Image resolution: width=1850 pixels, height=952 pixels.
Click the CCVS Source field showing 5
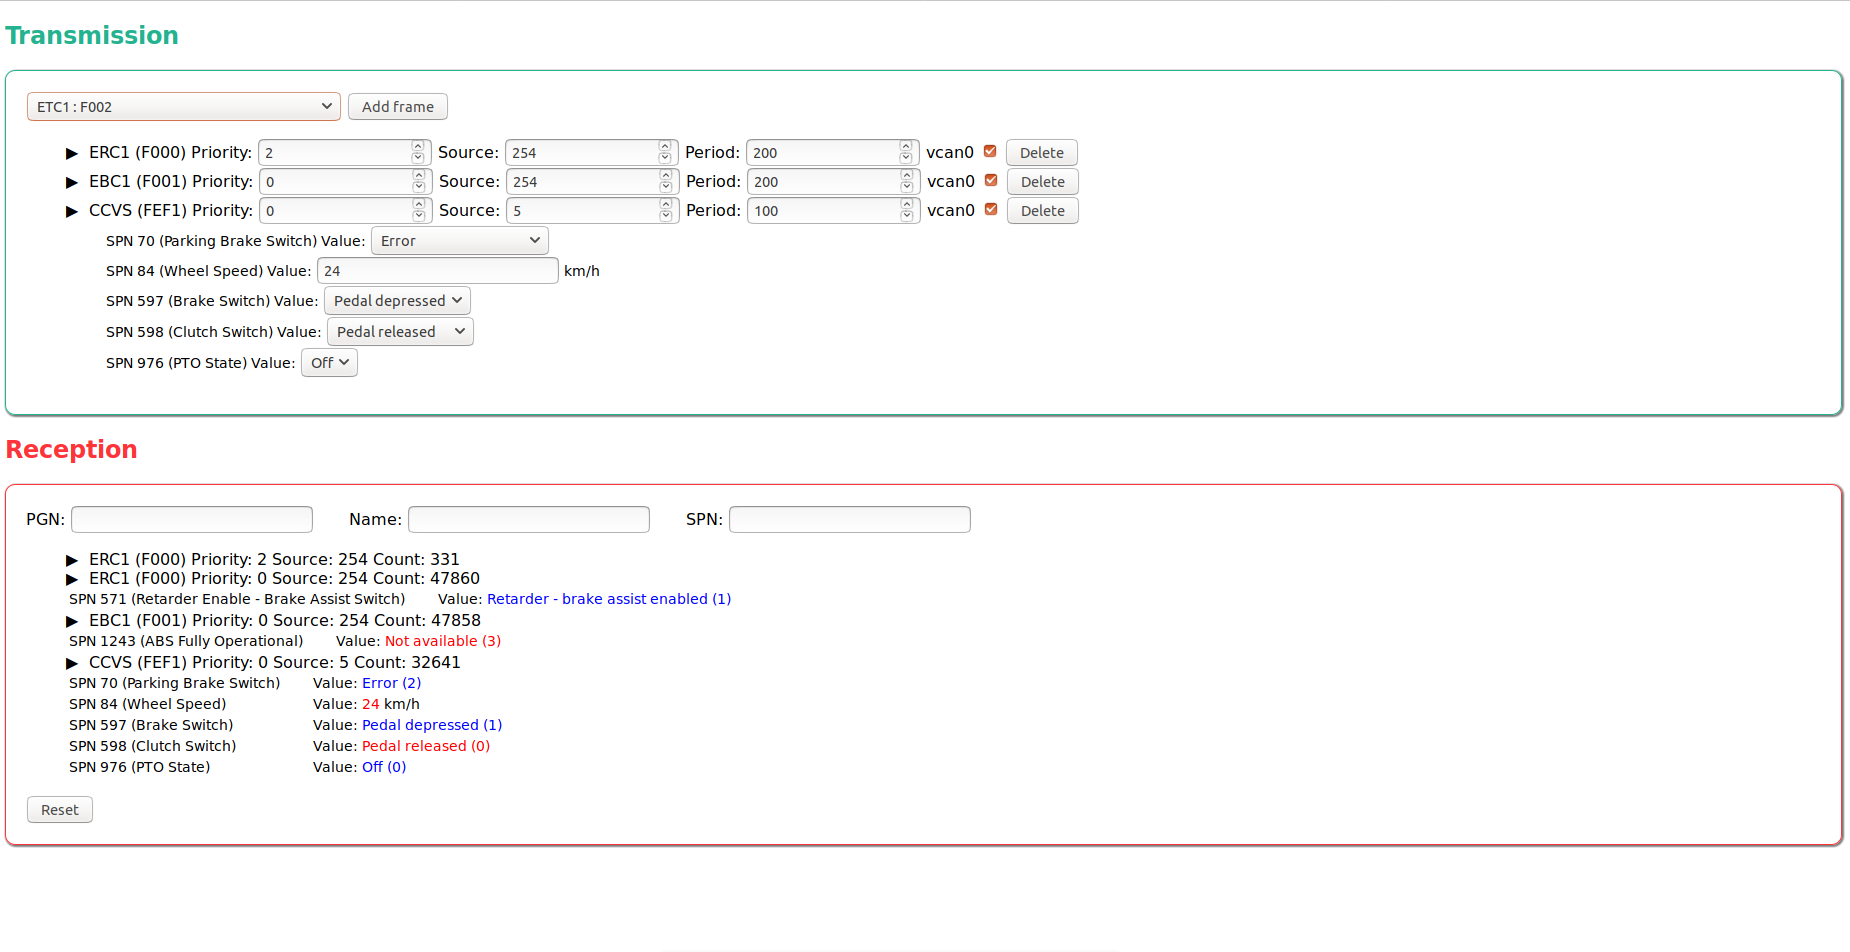[592, 211]
